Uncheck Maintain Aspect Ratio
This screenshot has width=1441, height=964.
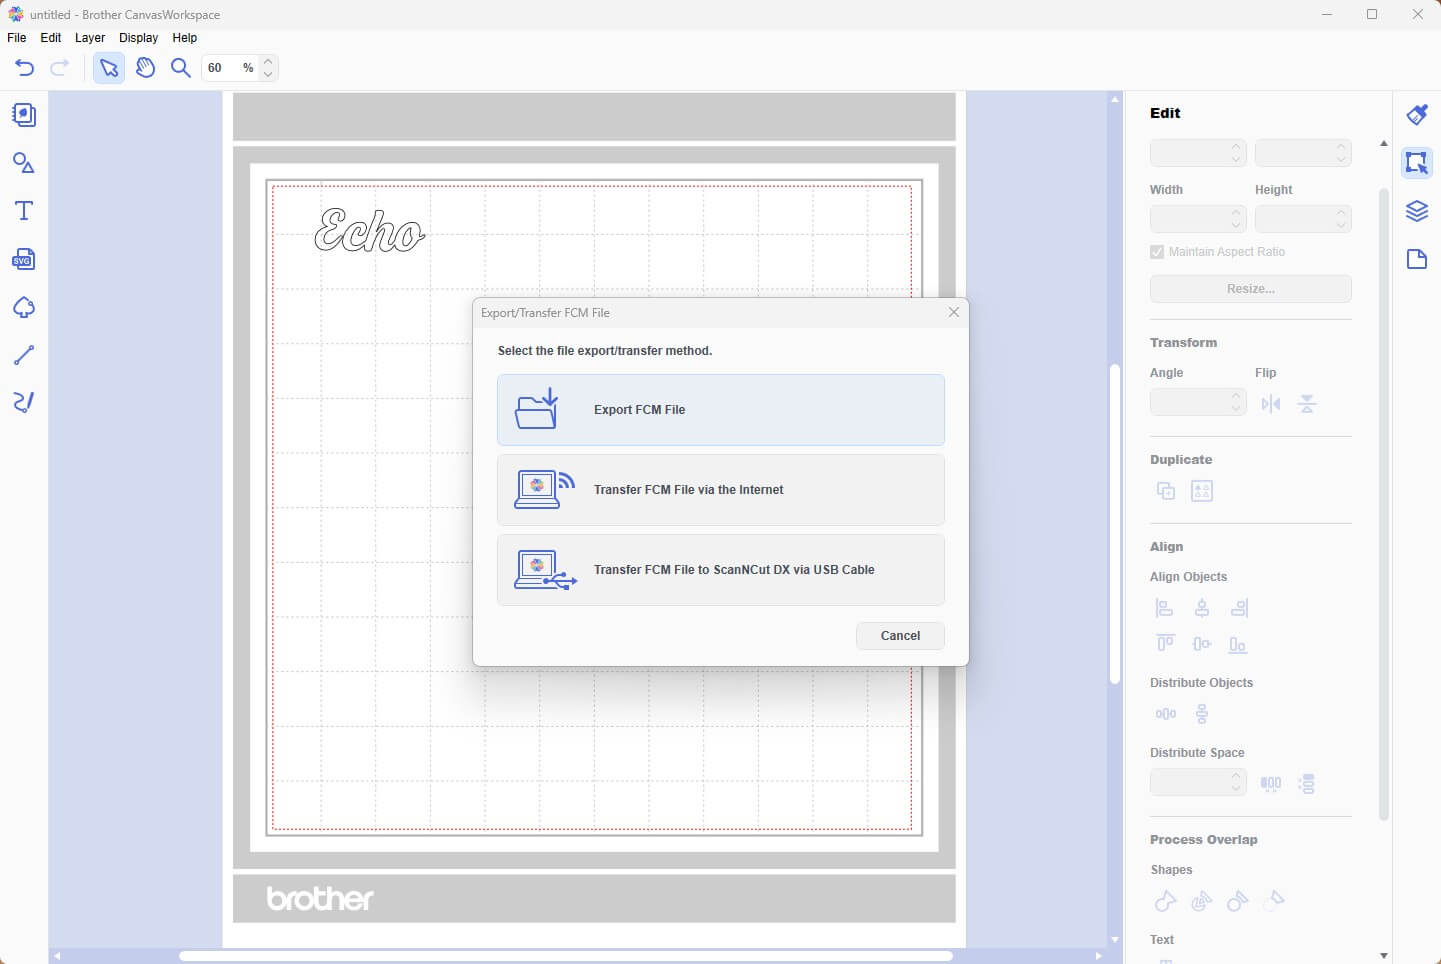1156,251
